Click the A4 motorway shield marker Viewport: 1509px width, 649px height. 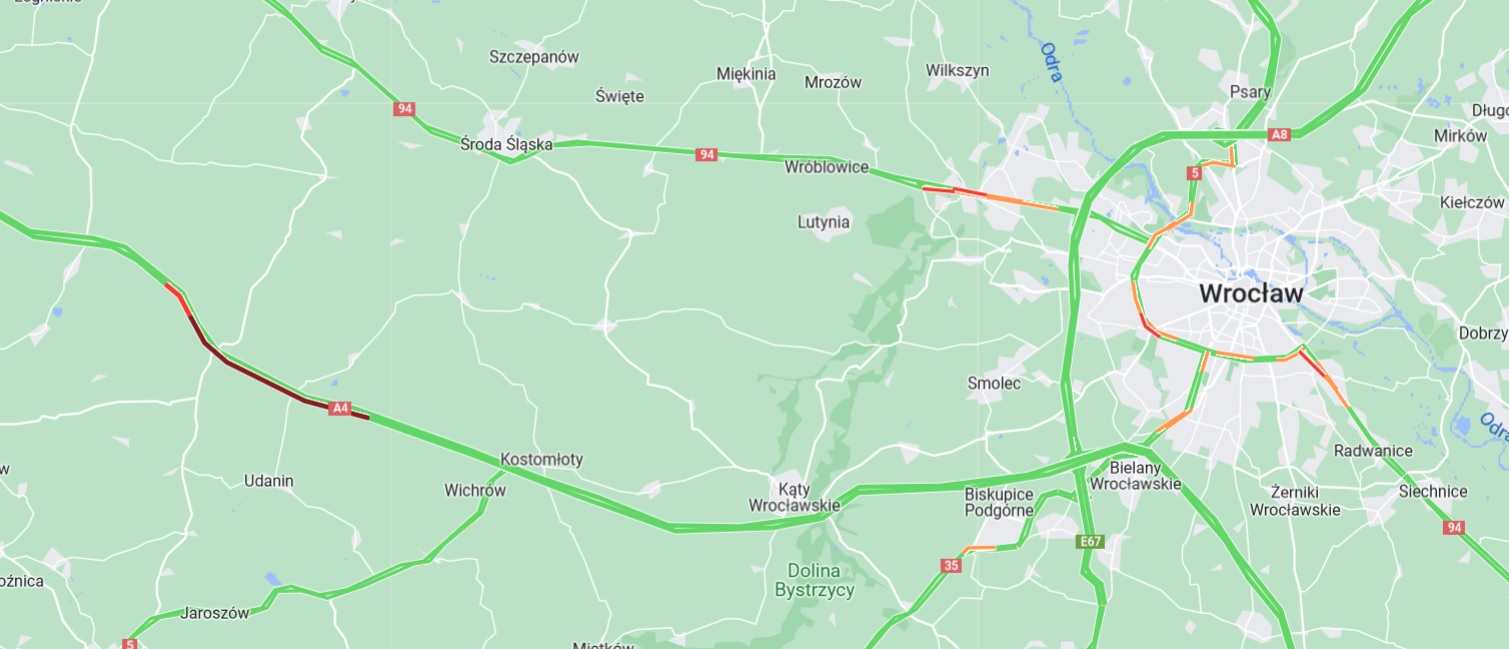coord(341,408)
